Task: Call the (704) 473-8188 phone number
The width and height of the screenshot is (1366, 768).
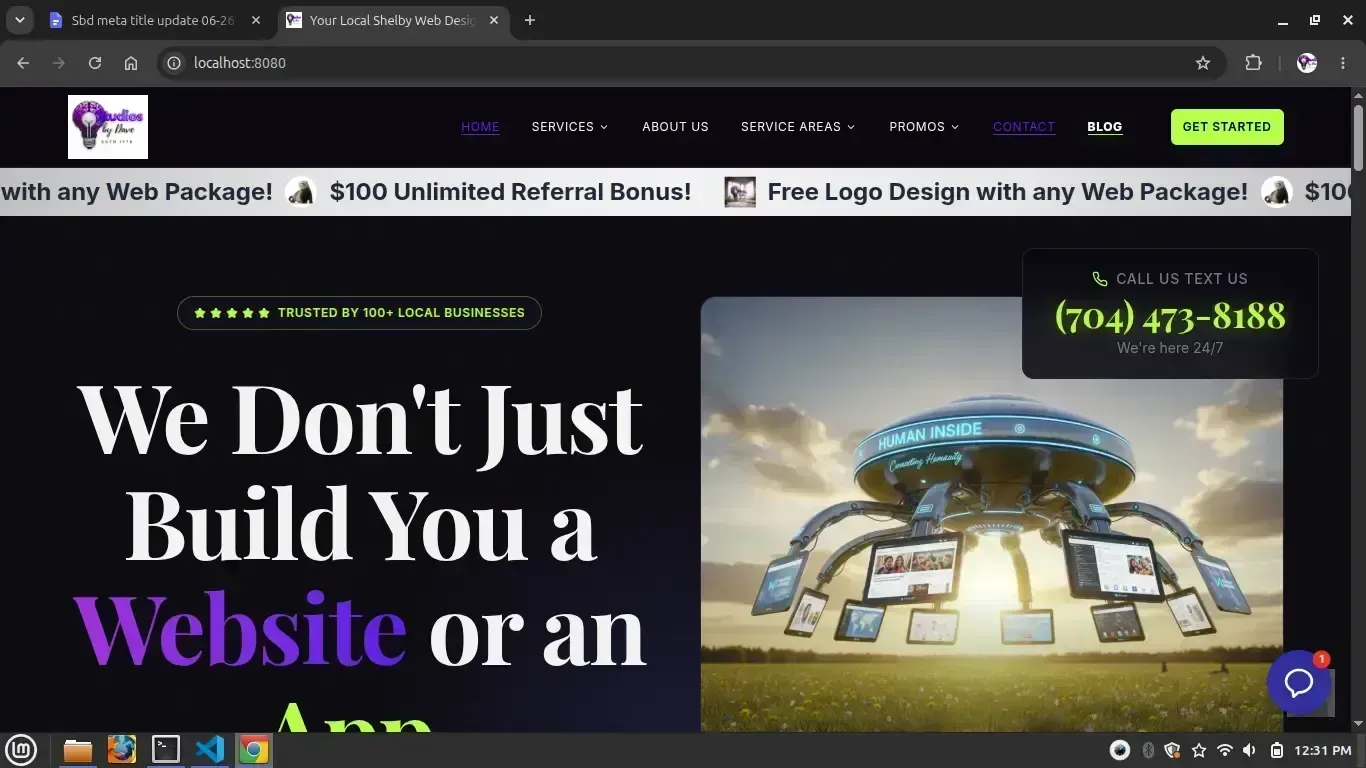Action: (1170, 316)
